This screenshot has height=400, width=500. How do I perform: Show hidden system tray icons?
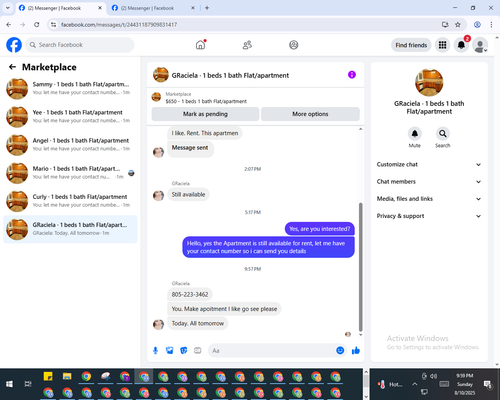point(414,384)
